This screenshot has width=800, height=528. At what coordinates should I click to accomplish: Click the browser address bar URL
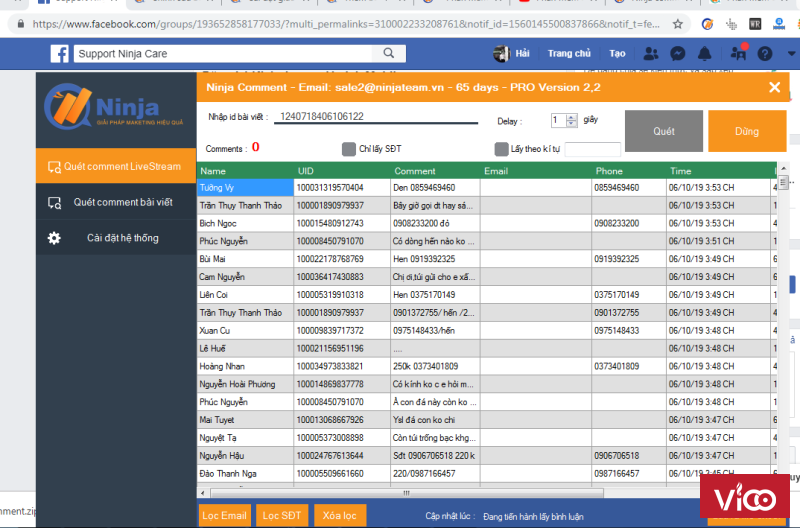(x=346, y=24)
